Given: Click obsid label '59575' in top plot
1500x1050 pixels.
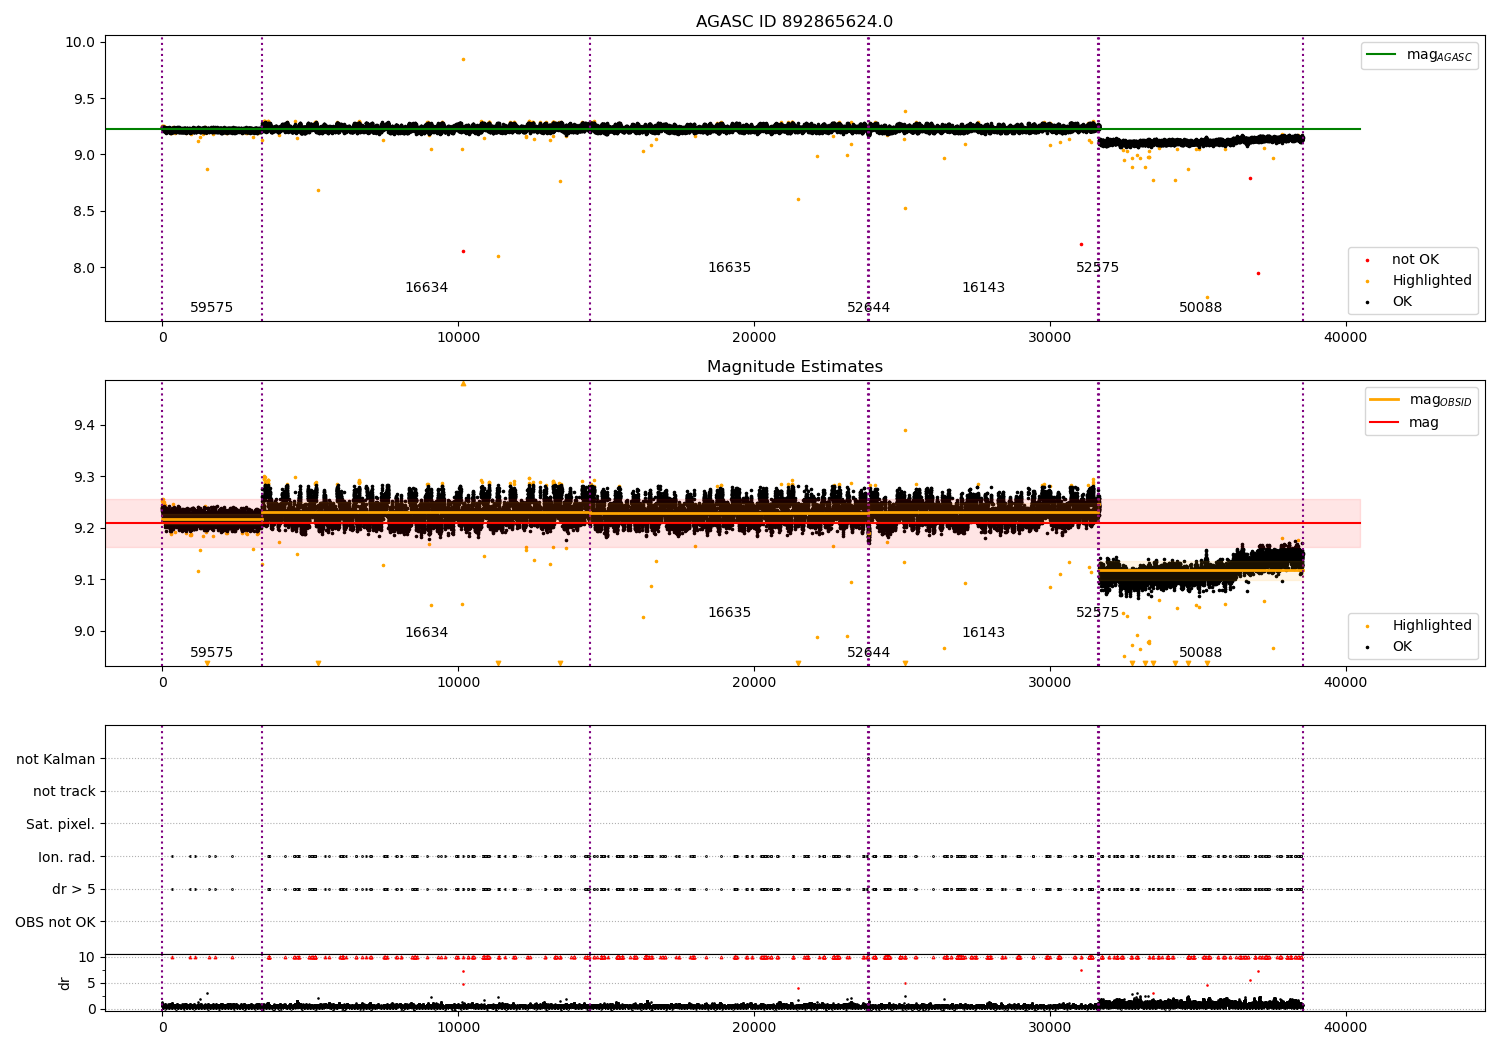Looking at the screenshot, I should (x=211, y=308).
